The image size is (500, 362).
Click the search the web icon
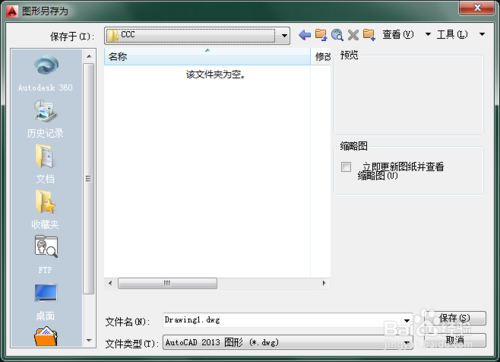coord(337,35)
